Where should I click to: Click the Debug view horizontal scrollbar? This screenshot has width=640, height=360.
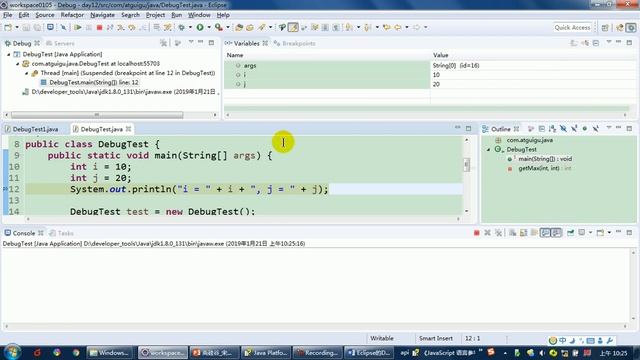97,115
